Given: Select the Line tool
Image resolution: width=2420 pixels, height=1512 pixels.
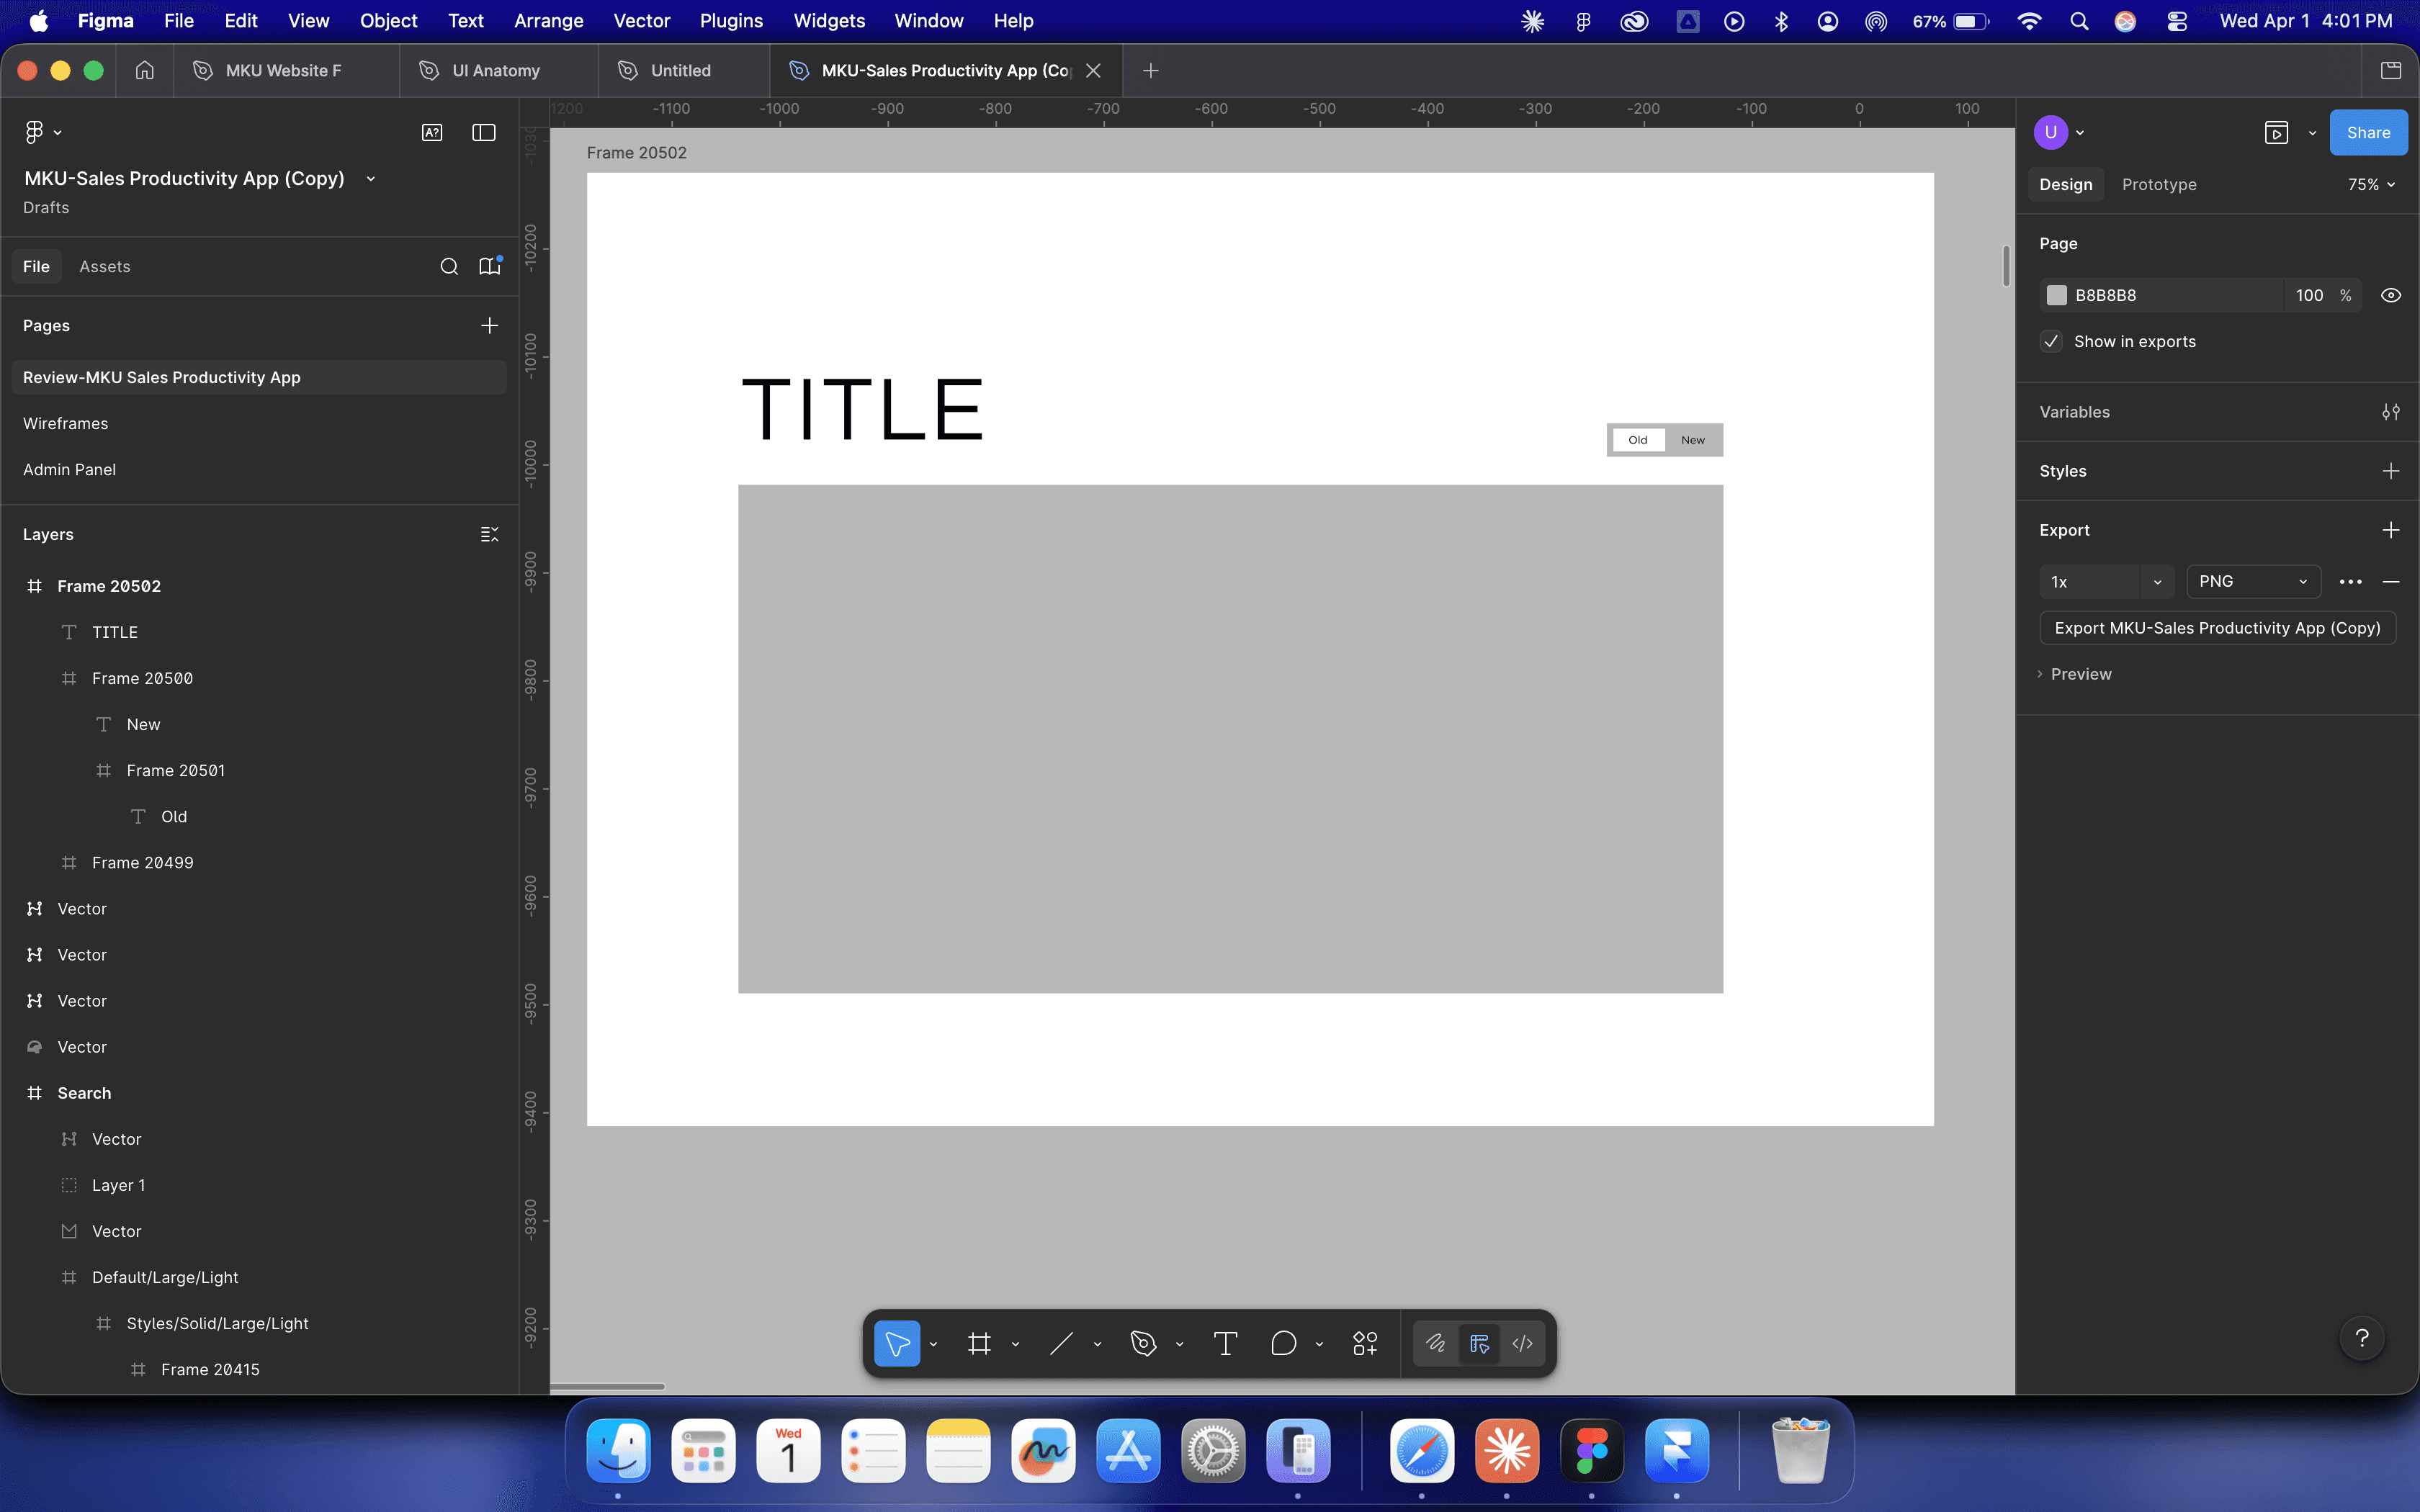Looking at the screenshot, I should pyautogui.click(x=1060, y=1343).
